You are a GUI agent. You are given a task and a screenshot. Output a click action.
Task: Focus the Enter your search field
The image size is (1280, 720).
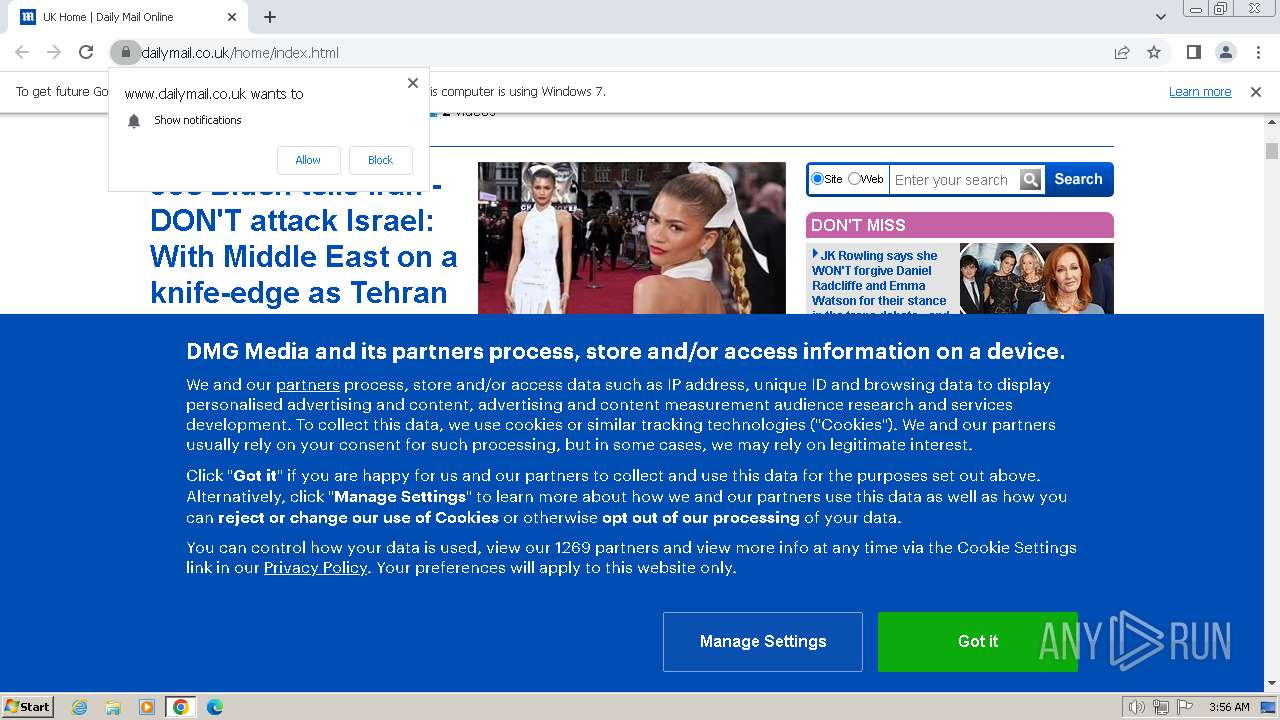(953, 180)
